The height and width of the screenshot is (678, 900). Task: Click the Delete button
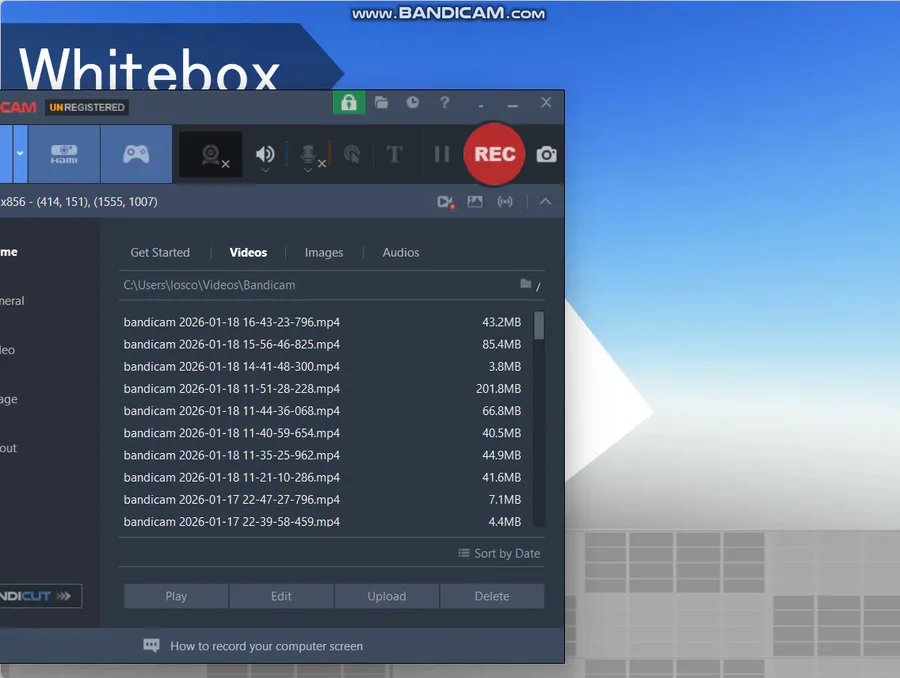[492, 596]
